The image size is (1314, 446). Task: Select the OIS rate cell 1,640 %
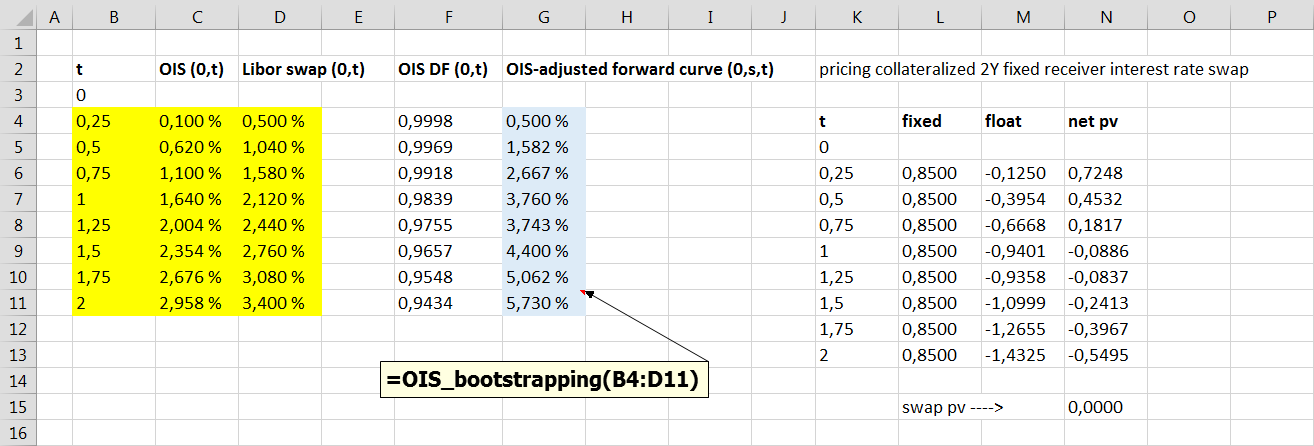pos(196,199)
